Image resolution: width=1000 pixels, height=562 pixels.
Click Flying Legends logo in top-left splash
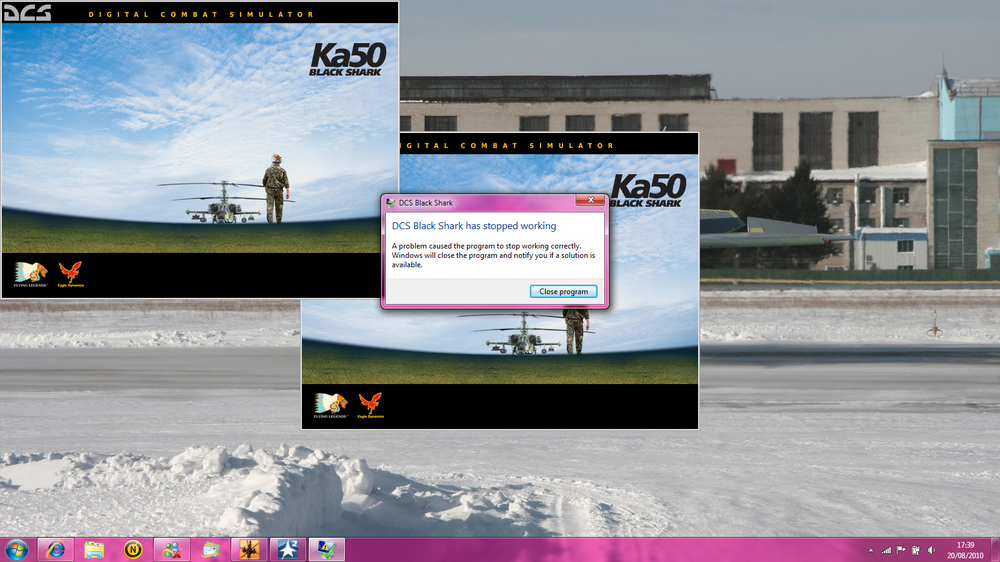pyautogui.click(x=31, y=274)
